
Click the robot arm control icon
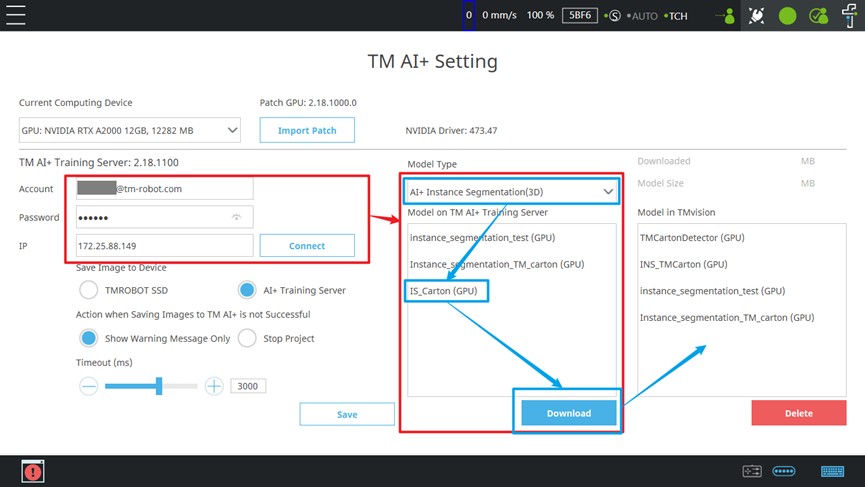tap(756, 15)
